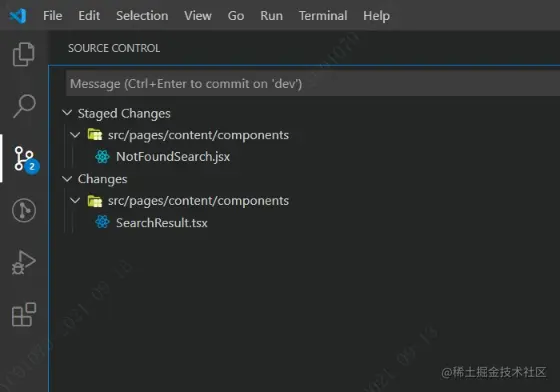Screen dimensions: 560x392
Task: Collapse the Staged Changes section
Action: coord(67,113)
